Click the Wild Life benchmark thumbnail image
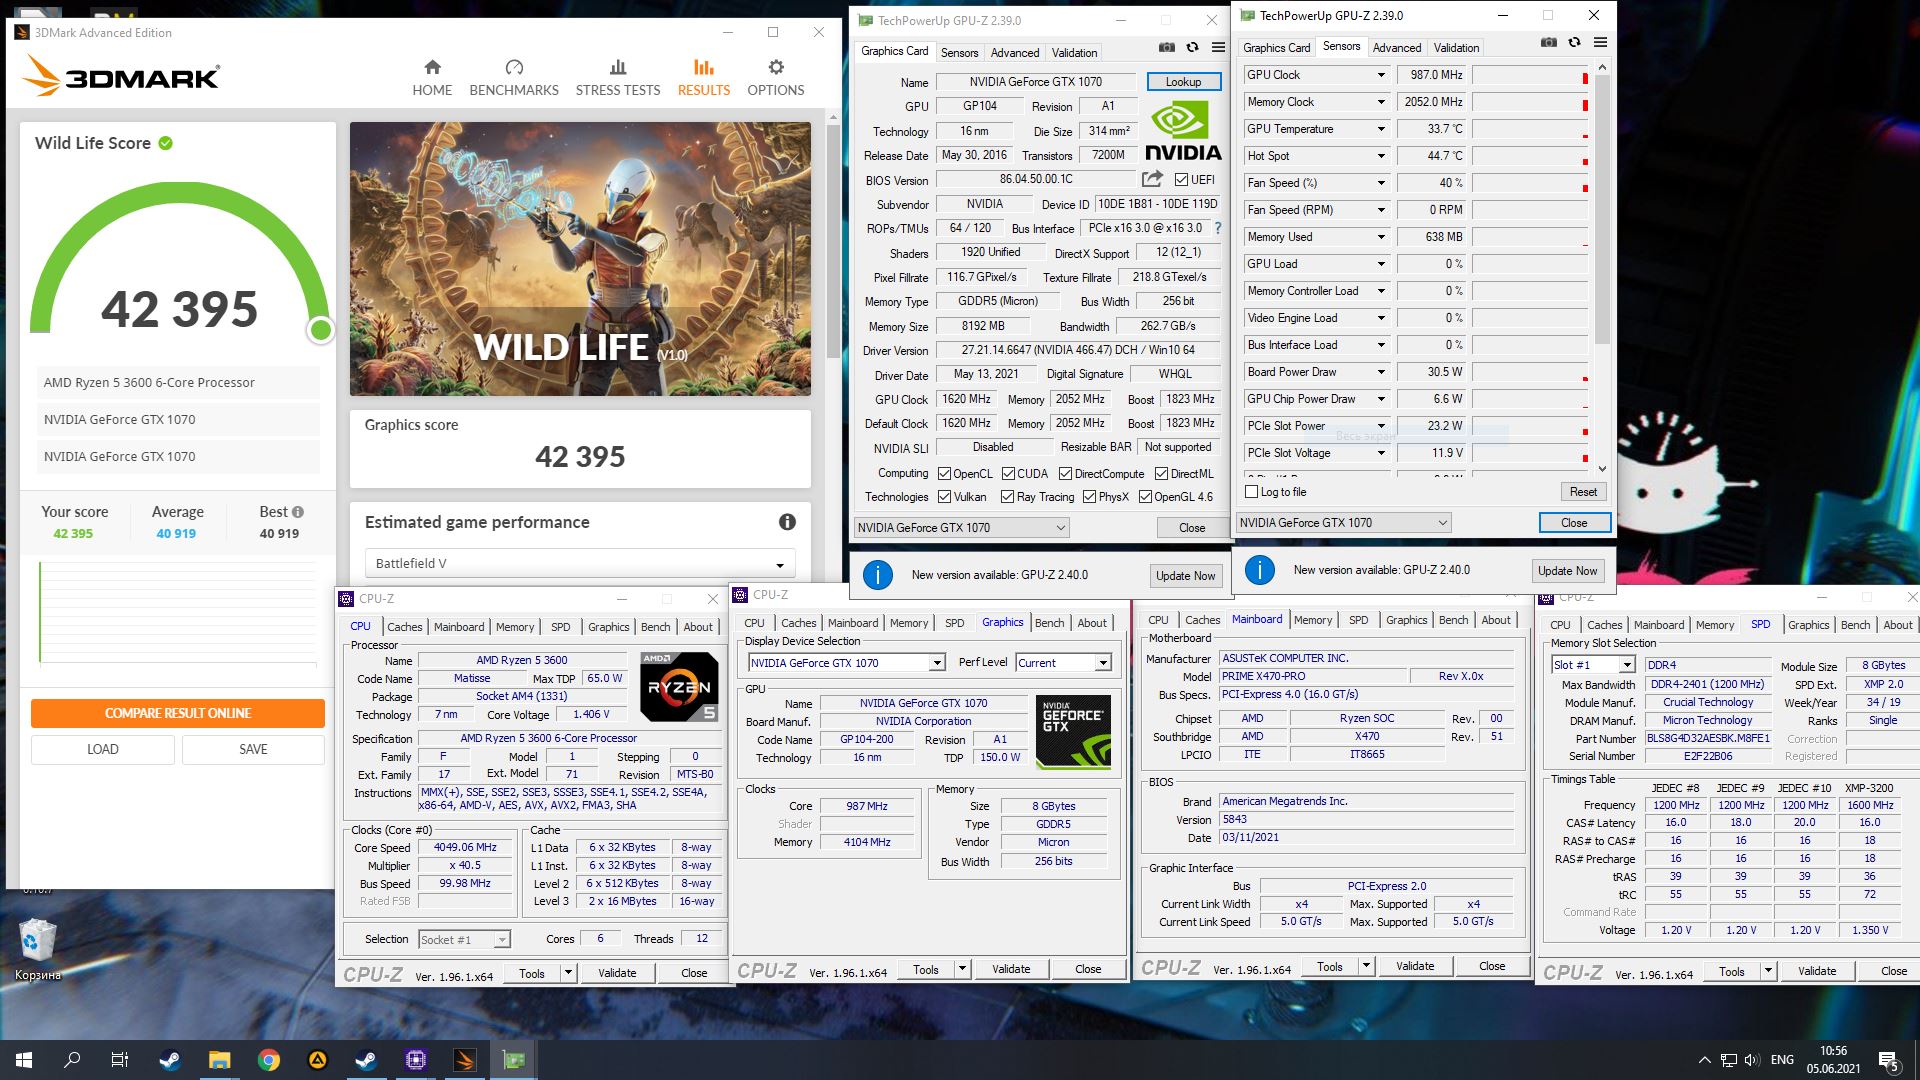 point(580,259)
